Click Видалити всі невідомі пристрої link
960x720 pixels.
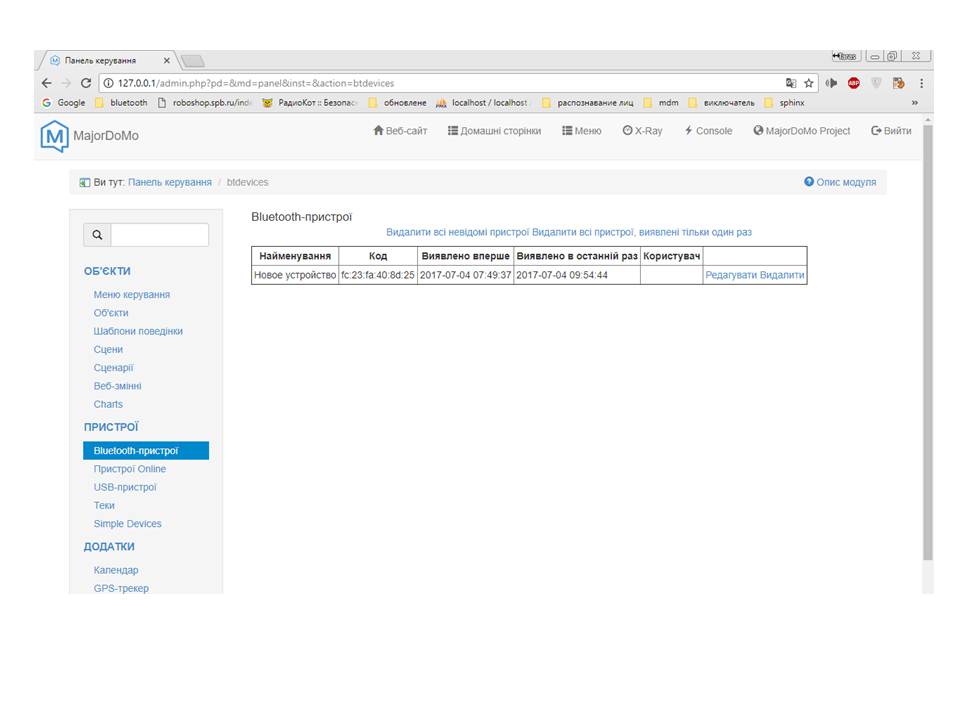pos(457,232)
